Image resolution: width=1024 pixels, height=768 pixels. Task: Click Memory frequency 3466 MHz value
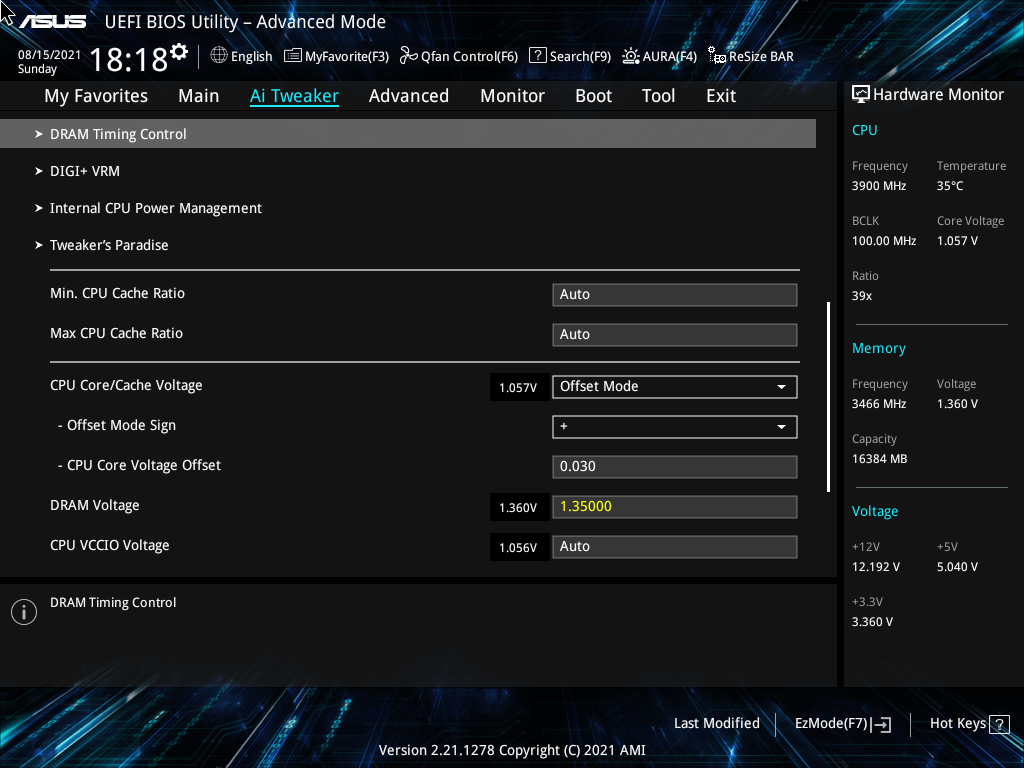[879, 404]
